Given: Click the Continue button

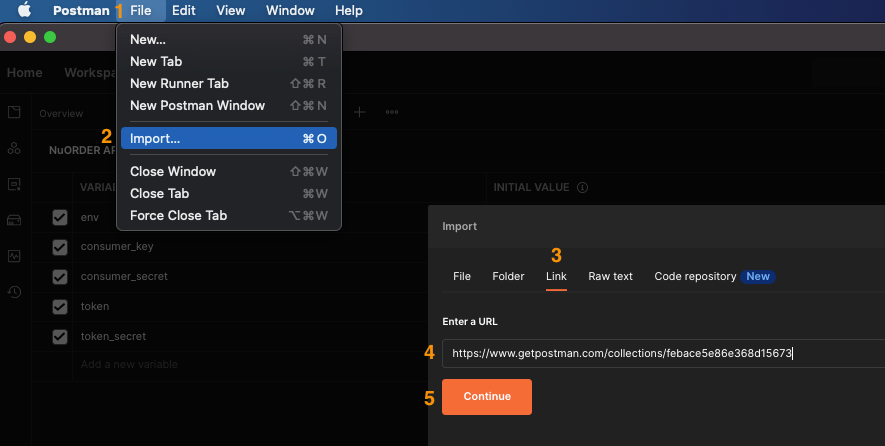Looking at the screenshot, I should 487,397.
